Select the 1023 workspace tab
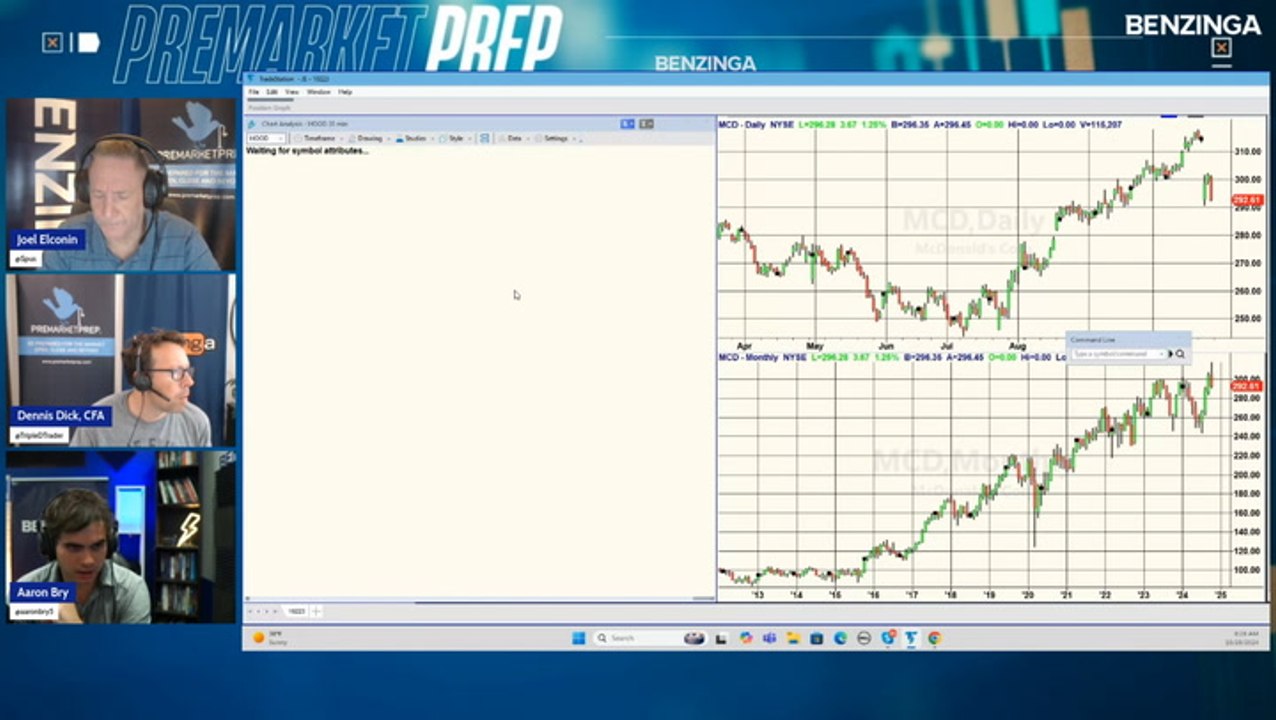The height and width of the screenshot is (720, 1276). (297, 610)
